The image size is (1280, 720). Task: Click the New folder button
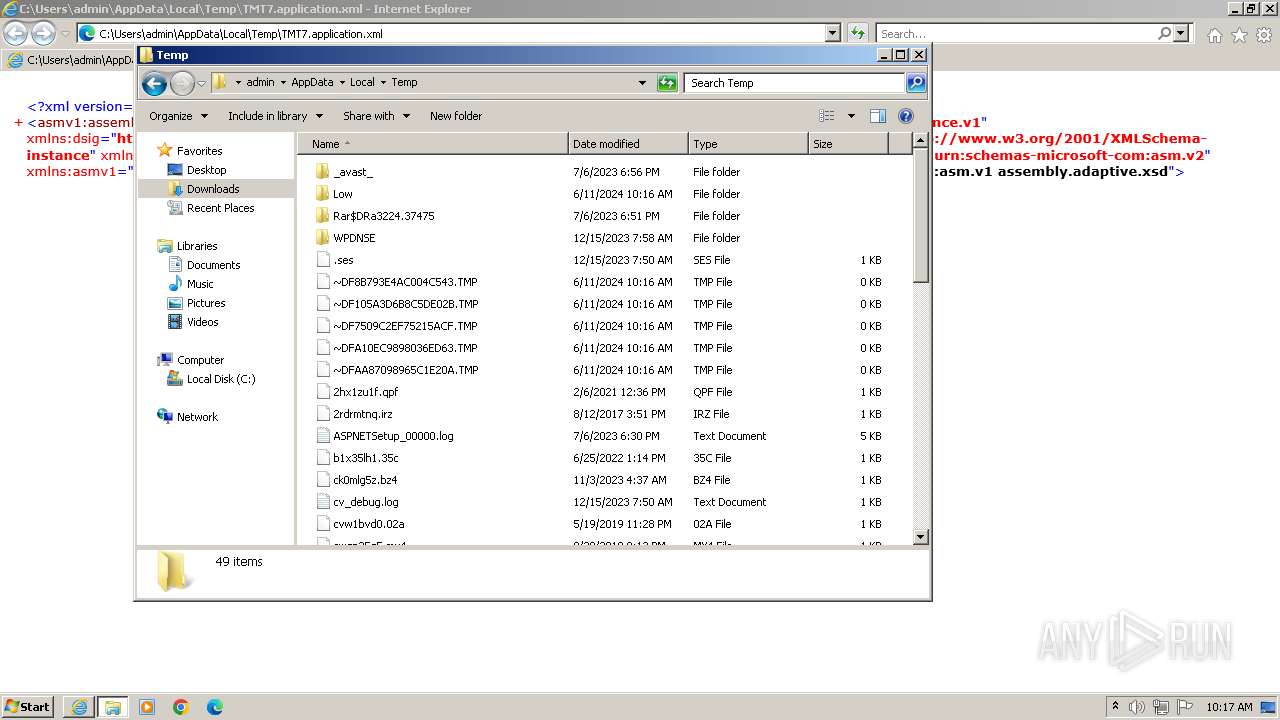point(456,116)
